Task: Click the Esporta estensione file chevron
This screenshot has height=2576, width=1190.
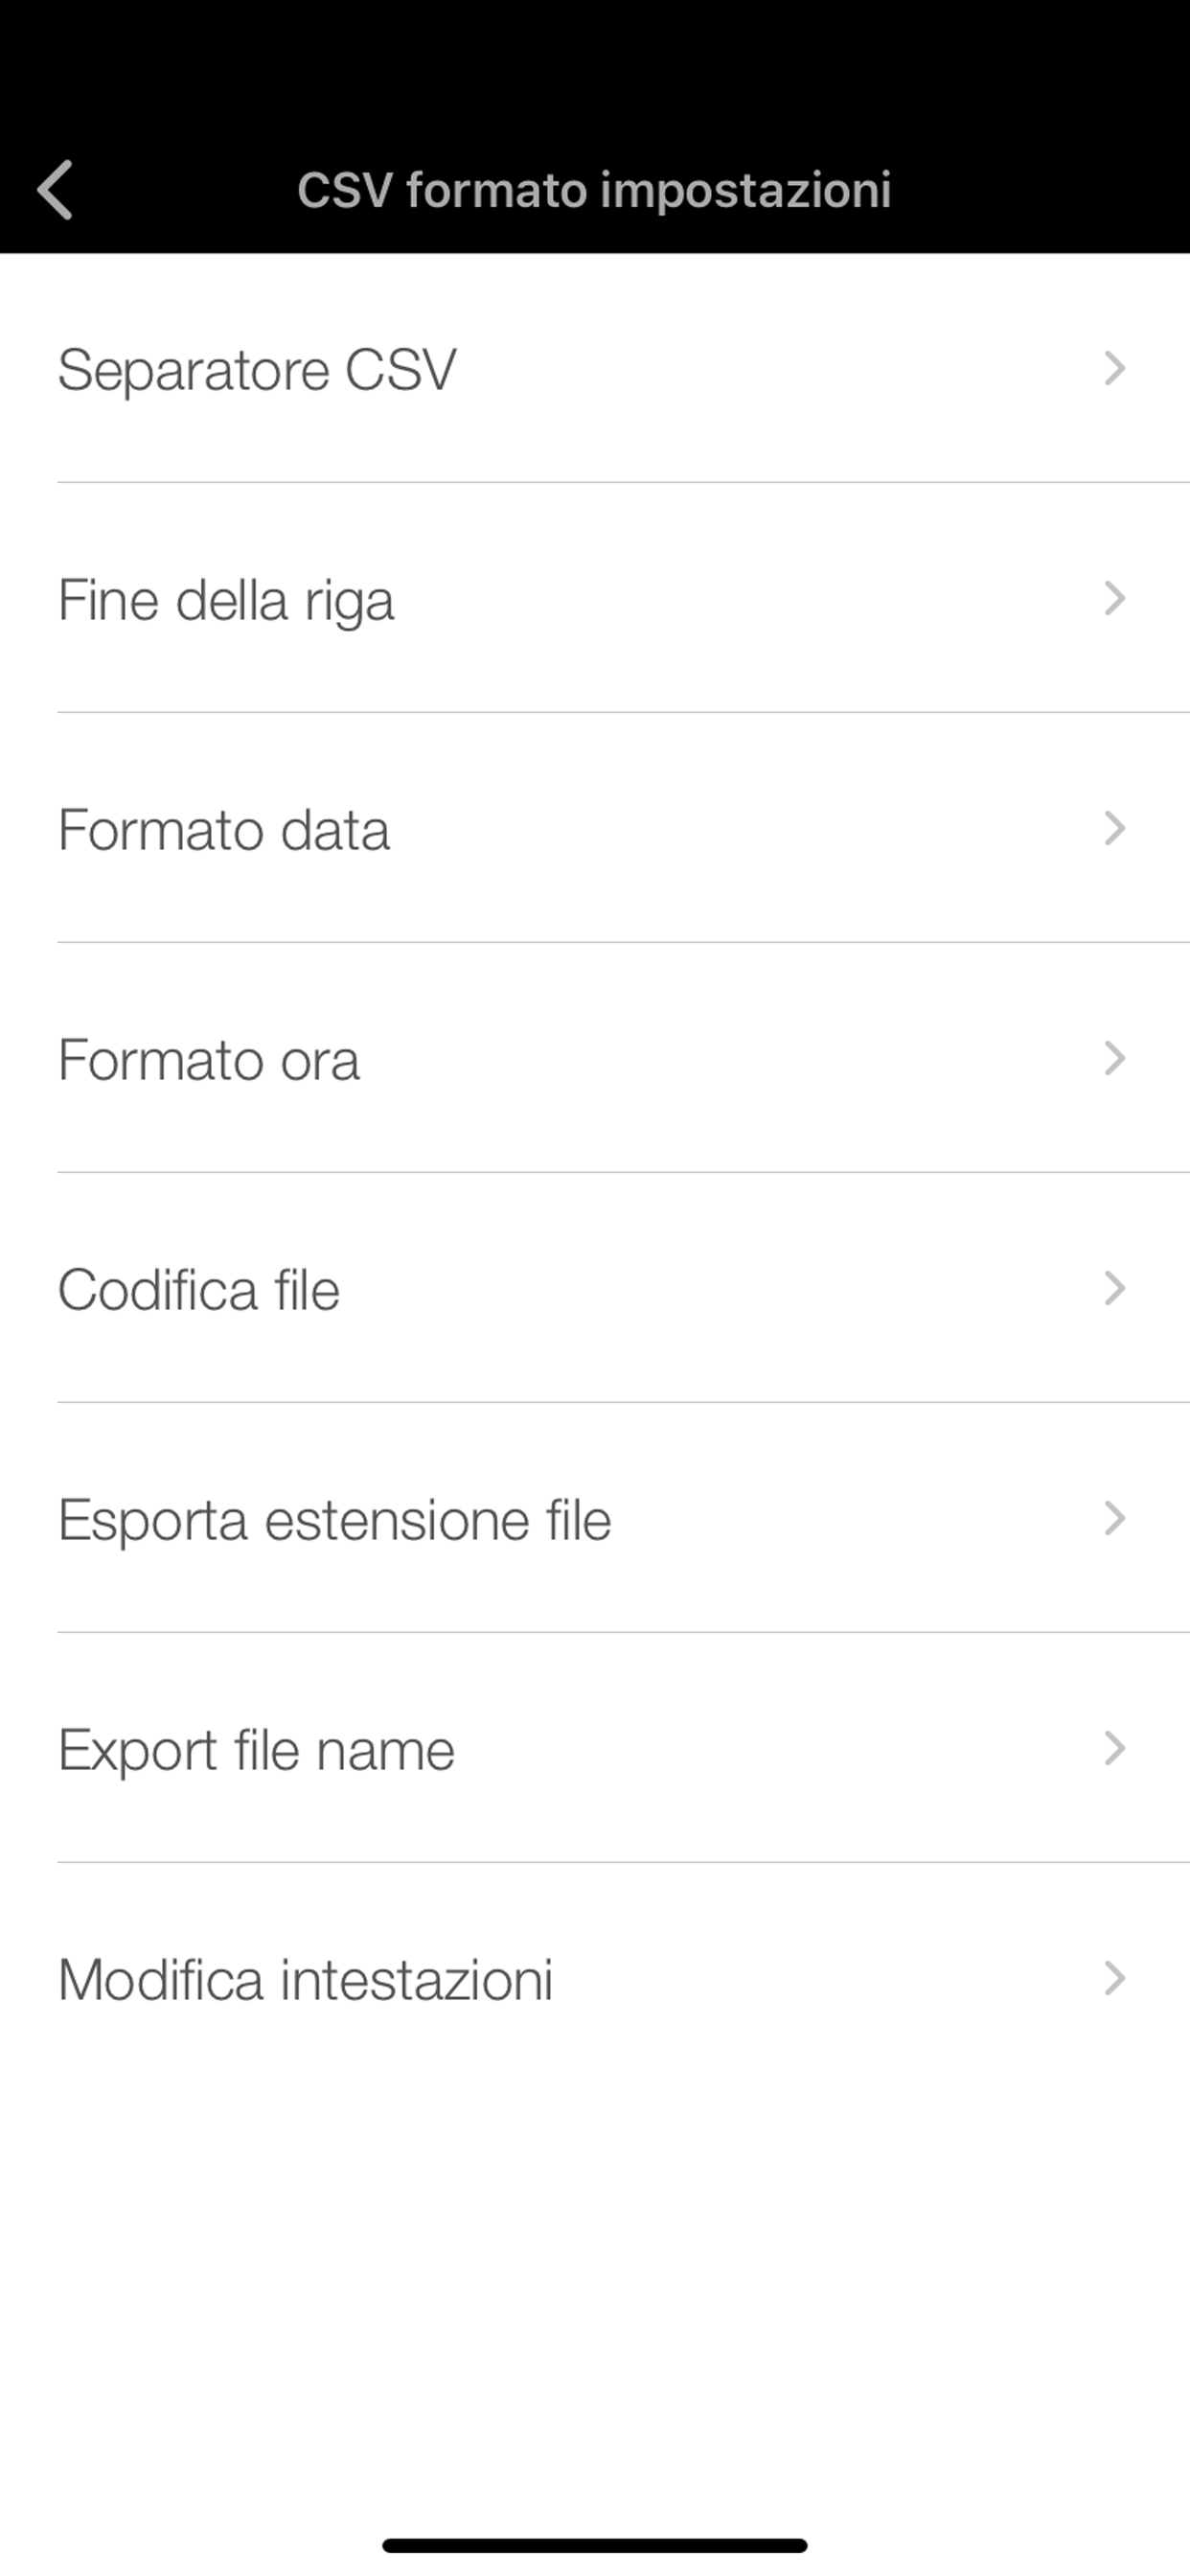Action: click(1114, 1519)
